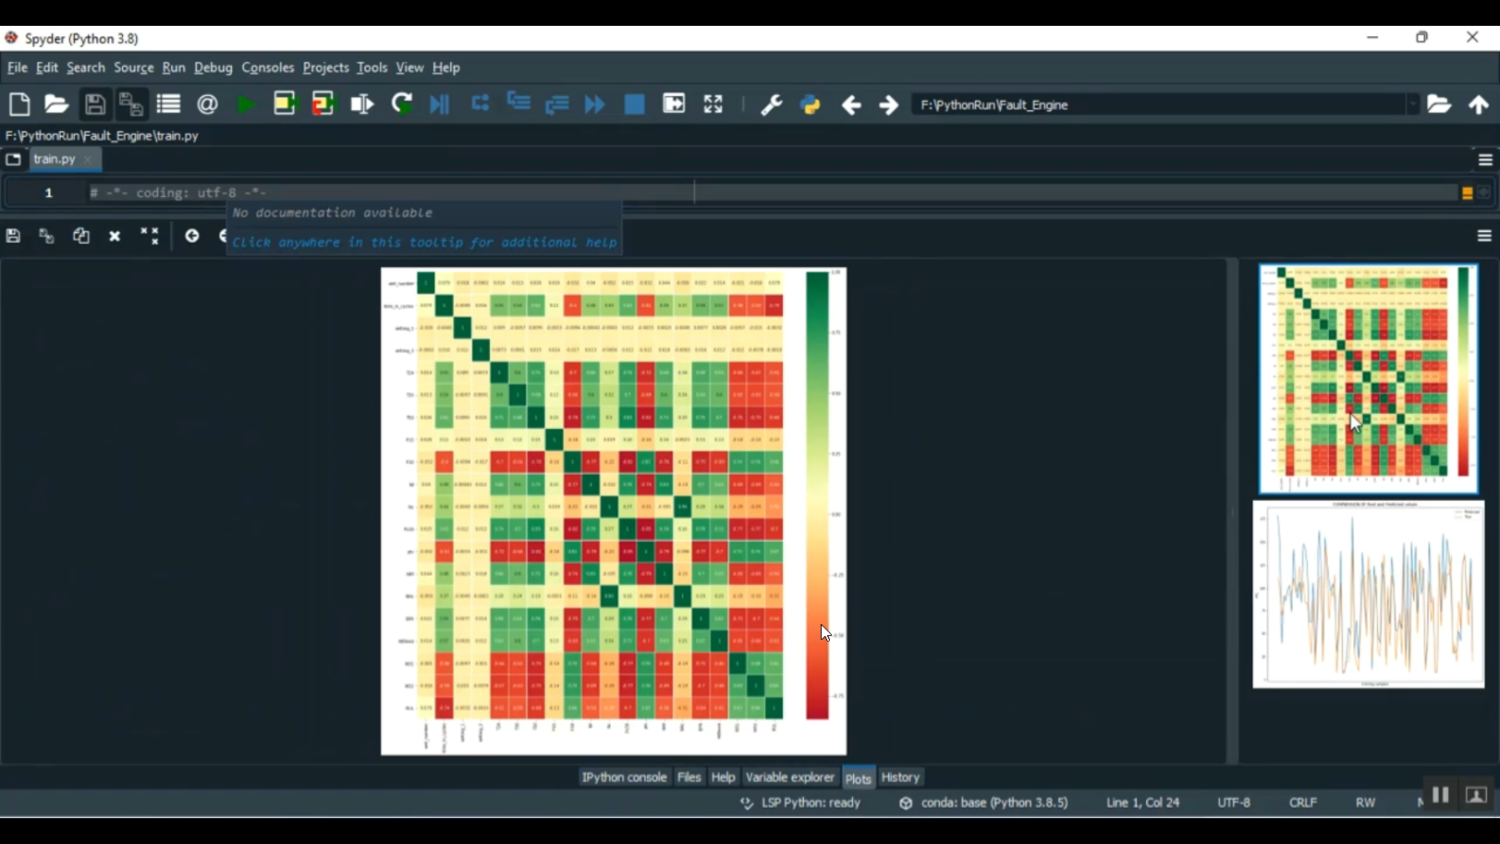Open the editor options hamburger menu
This screenshot has height=844, width=1500.
pyautogui.click(x=1484, y=159)
